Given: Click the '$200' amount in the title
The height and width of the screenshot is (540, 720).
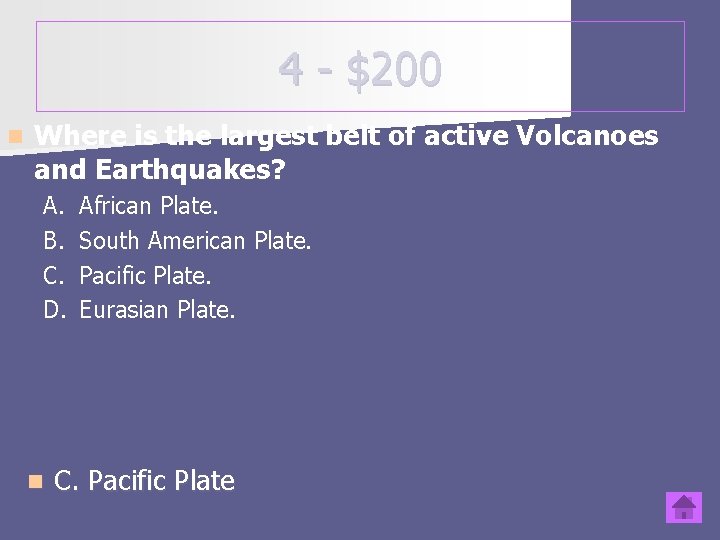Looking at the screenshot, I should tap(394, 69).
